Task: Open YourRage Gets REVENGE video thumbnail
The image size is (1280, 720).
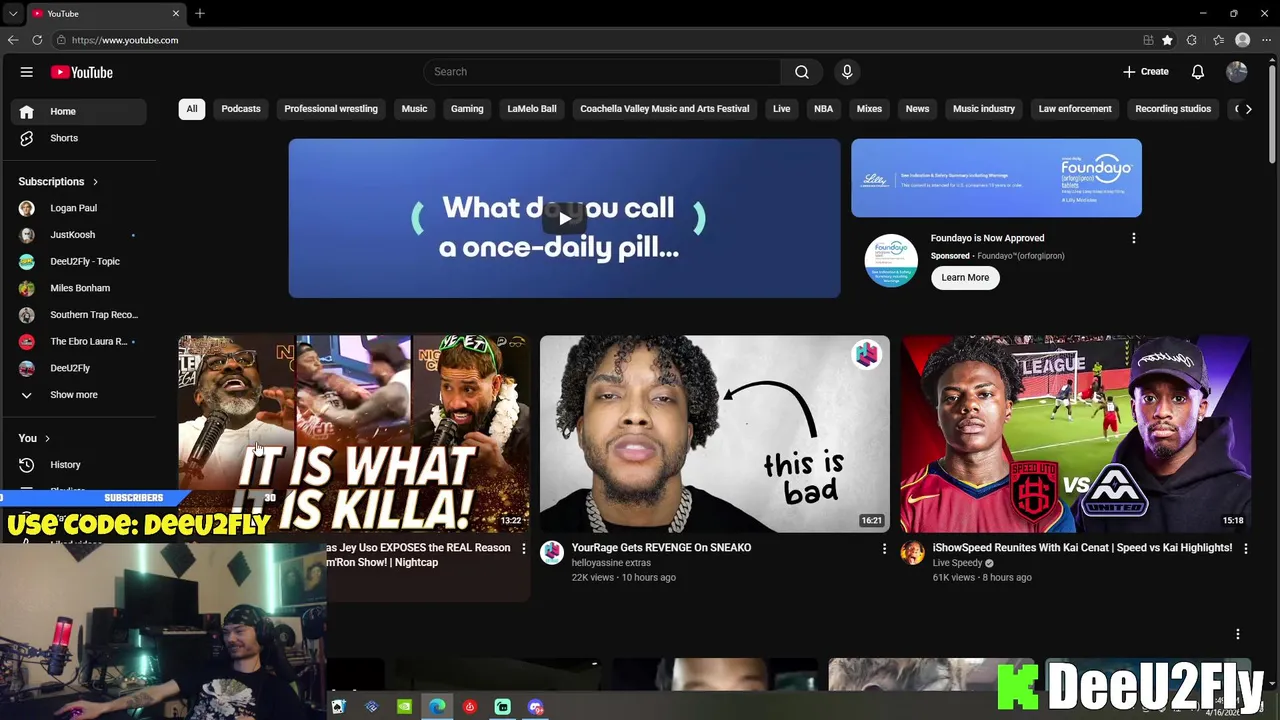Action: pyautogui.click(x=714, y=434)
